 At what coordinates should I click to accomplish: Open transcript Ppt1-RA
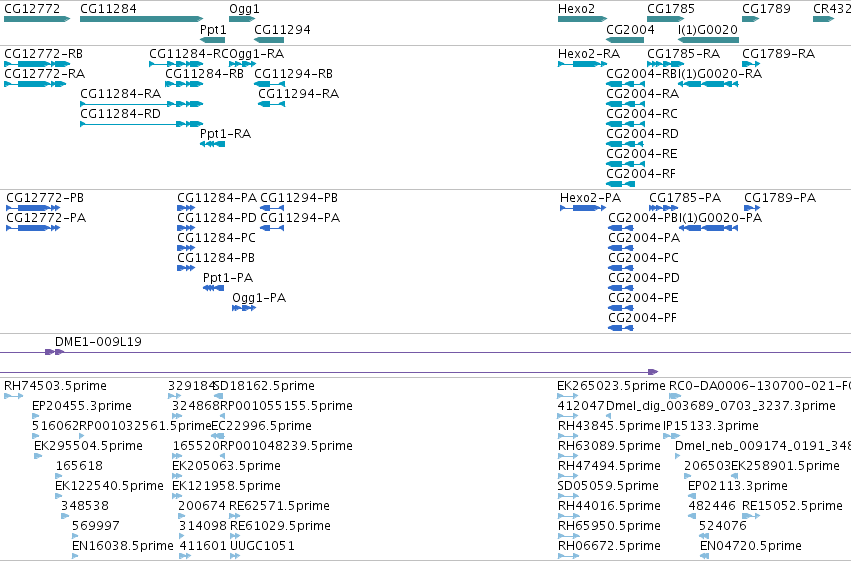[225, 134]
